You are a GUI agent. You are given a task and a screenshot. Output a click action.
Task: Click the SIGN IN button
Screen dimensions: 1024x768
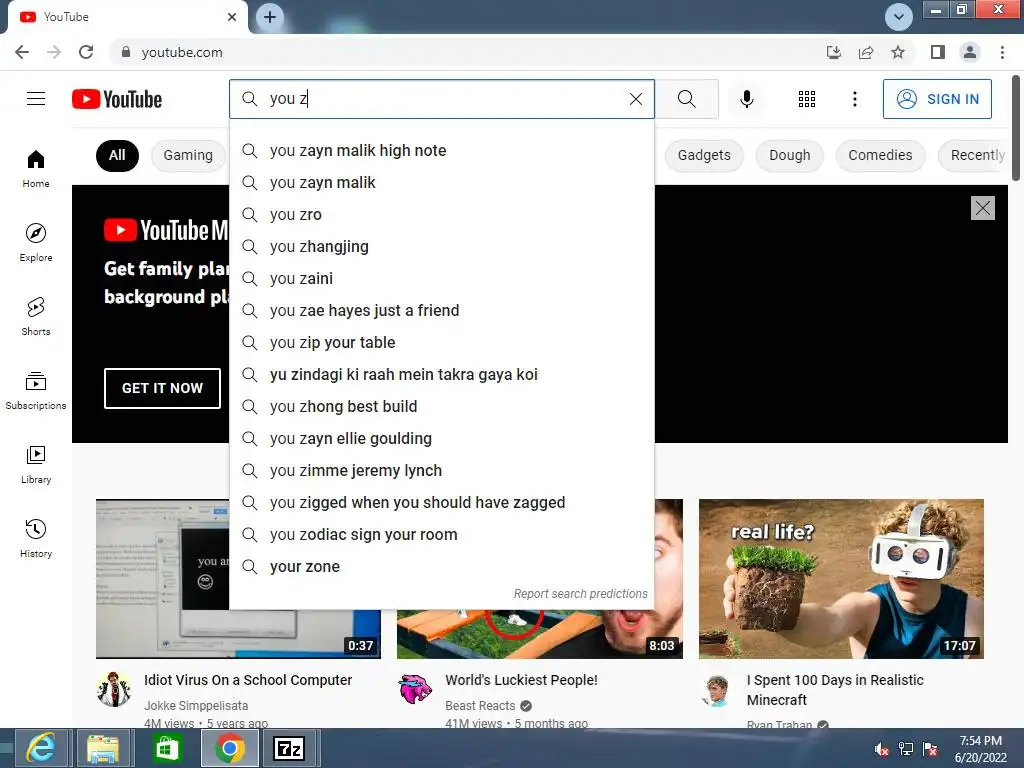coord(937,99)
